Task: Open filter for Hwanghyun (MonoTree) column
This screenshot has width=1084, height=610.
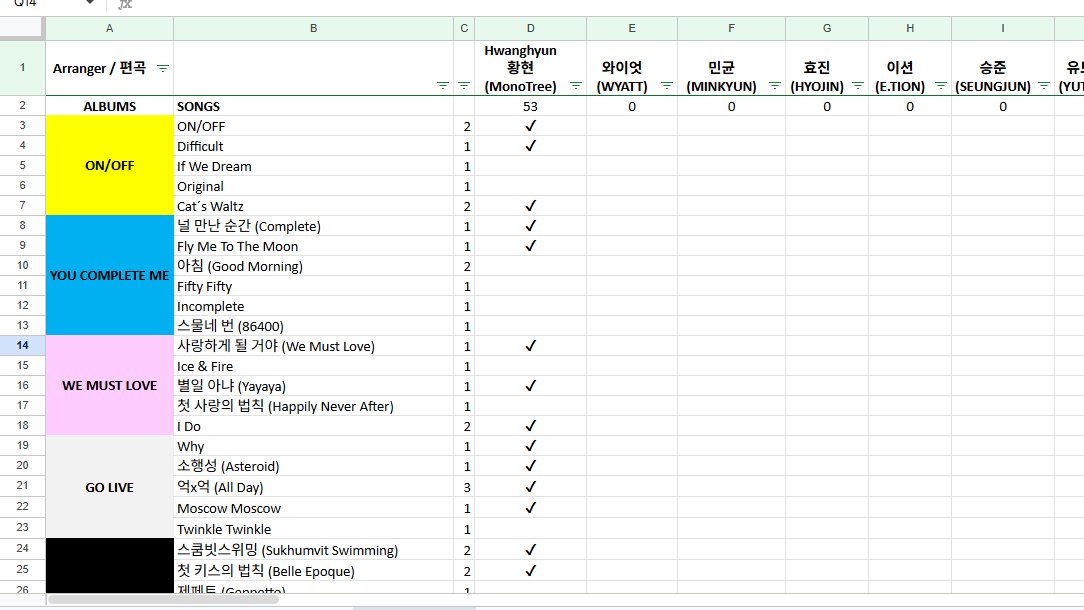Action: click(575, 86)
